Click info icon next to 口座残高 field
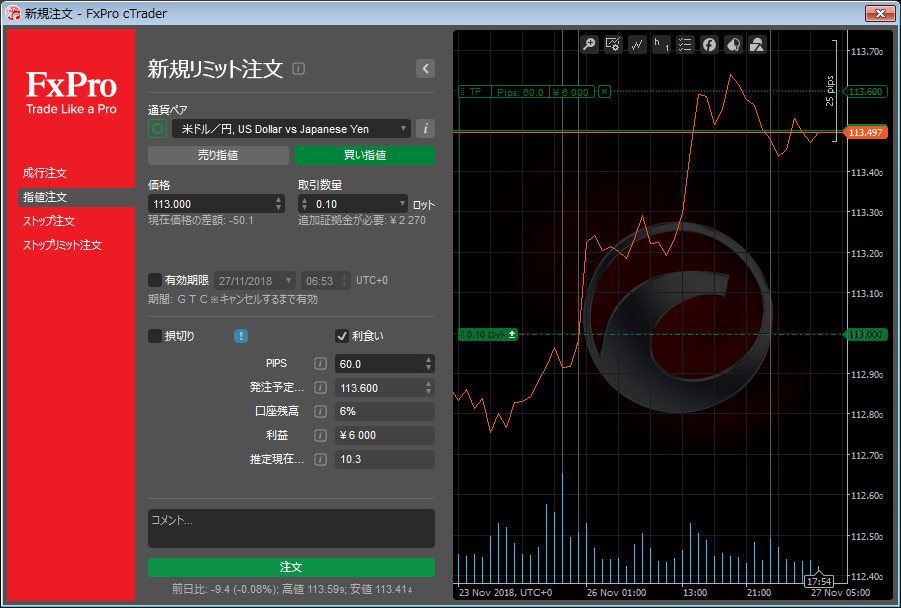 (321, 411)
